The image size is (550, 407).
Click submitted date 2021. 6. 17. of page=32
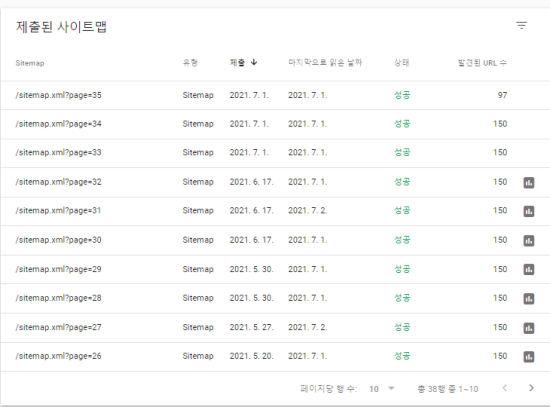[251, 182]
